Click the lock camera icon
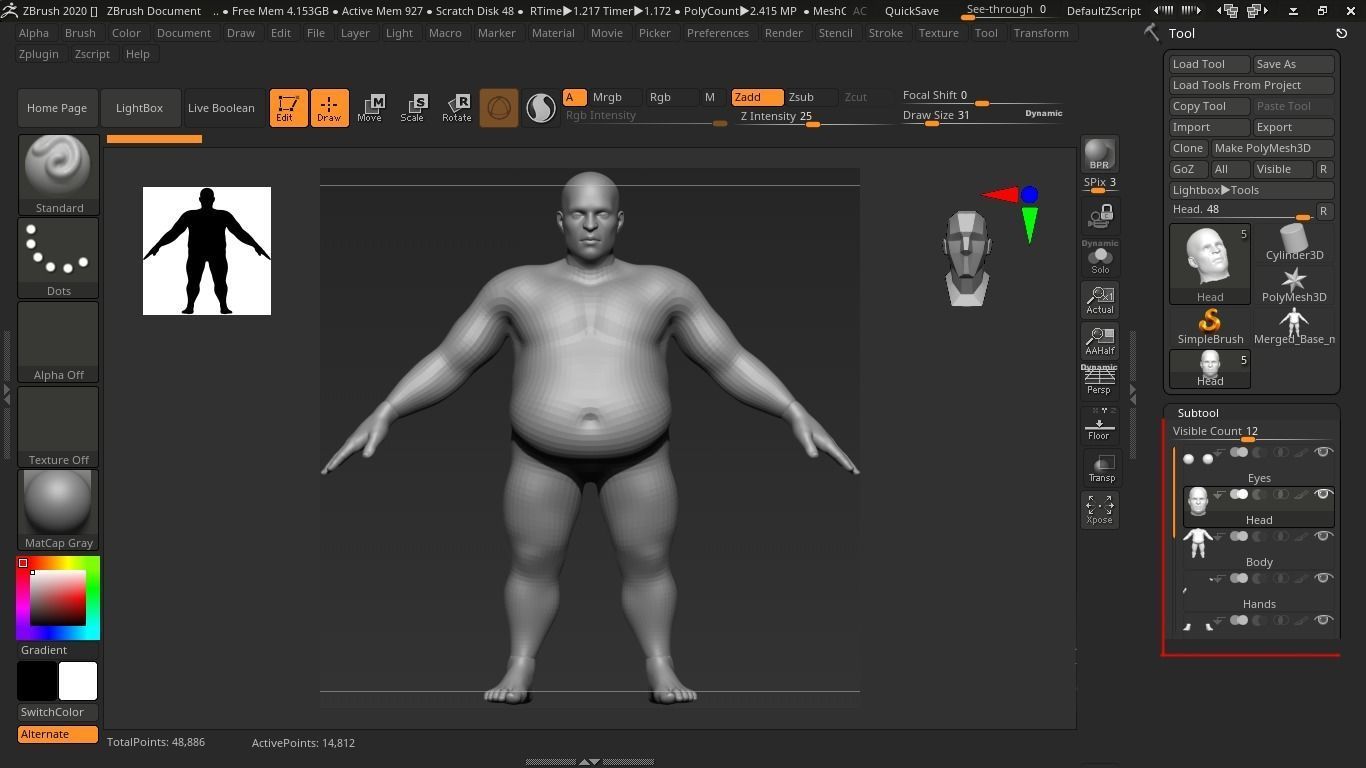The image size is (1366, 768). (x=1100, y=216)
